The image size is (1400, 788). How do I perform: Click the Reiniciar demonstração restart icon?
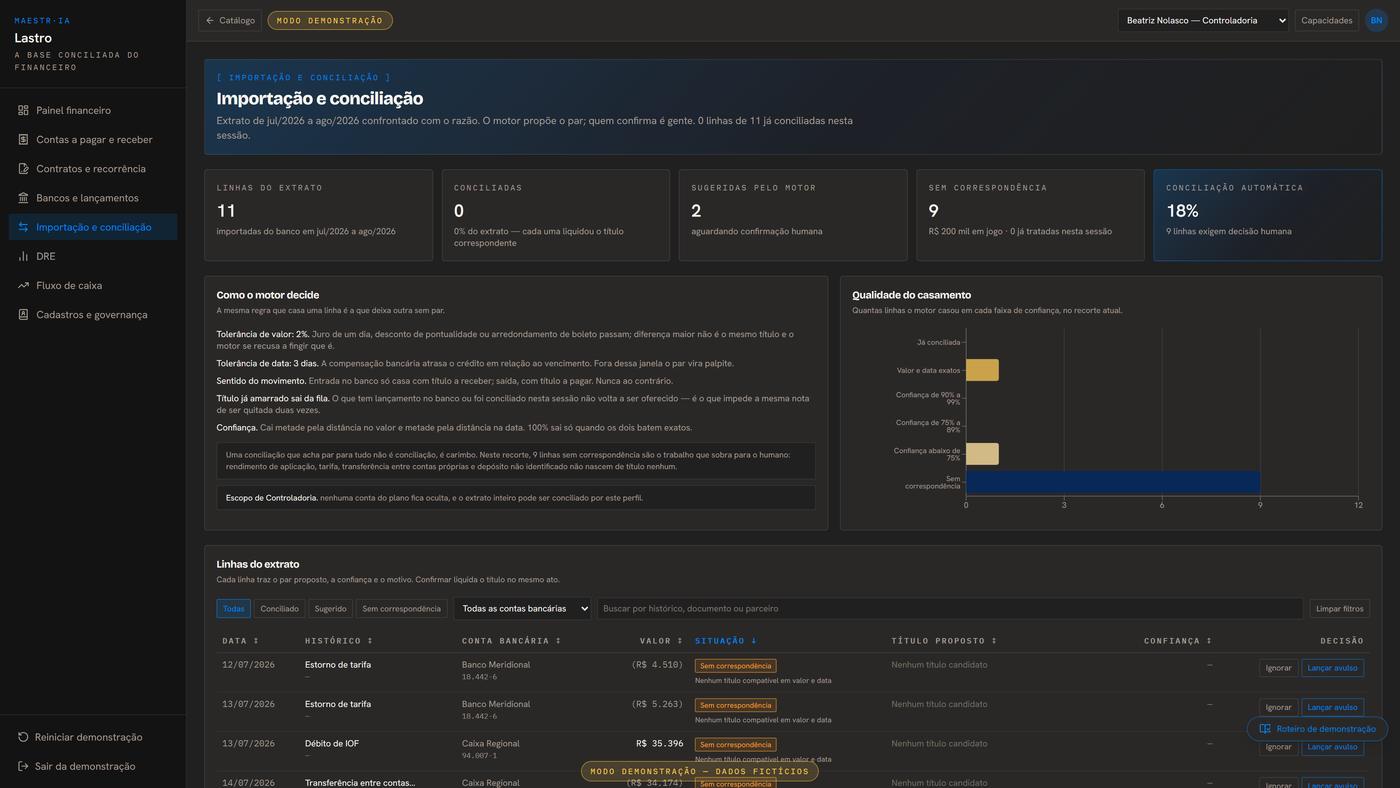[x=23, y=737]
